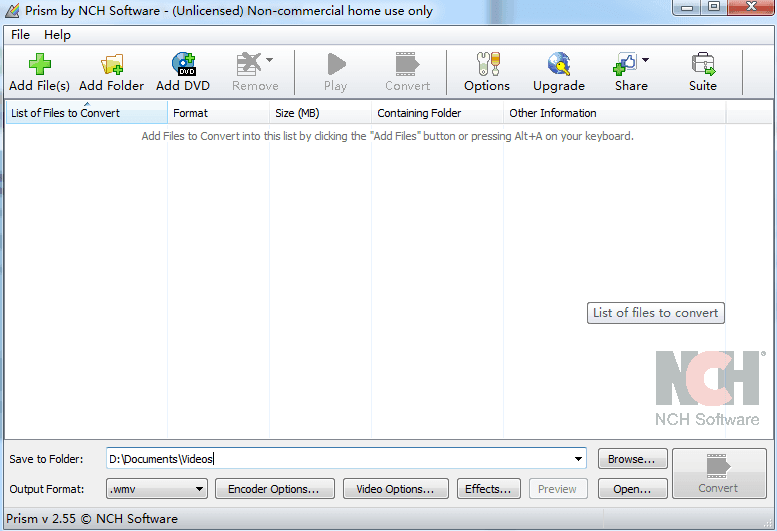Maximize the Prism window

(x=714, y=7)
